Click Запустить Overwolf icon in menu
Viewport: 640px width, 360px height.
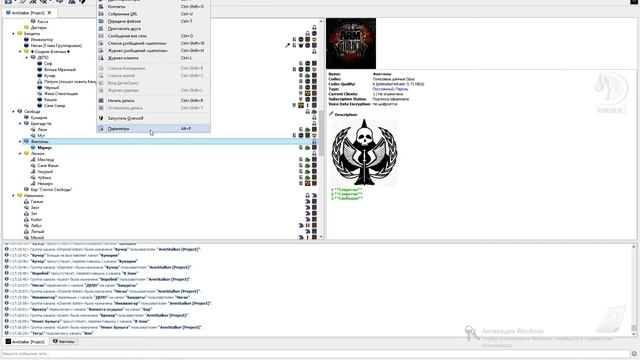[101, 118]
